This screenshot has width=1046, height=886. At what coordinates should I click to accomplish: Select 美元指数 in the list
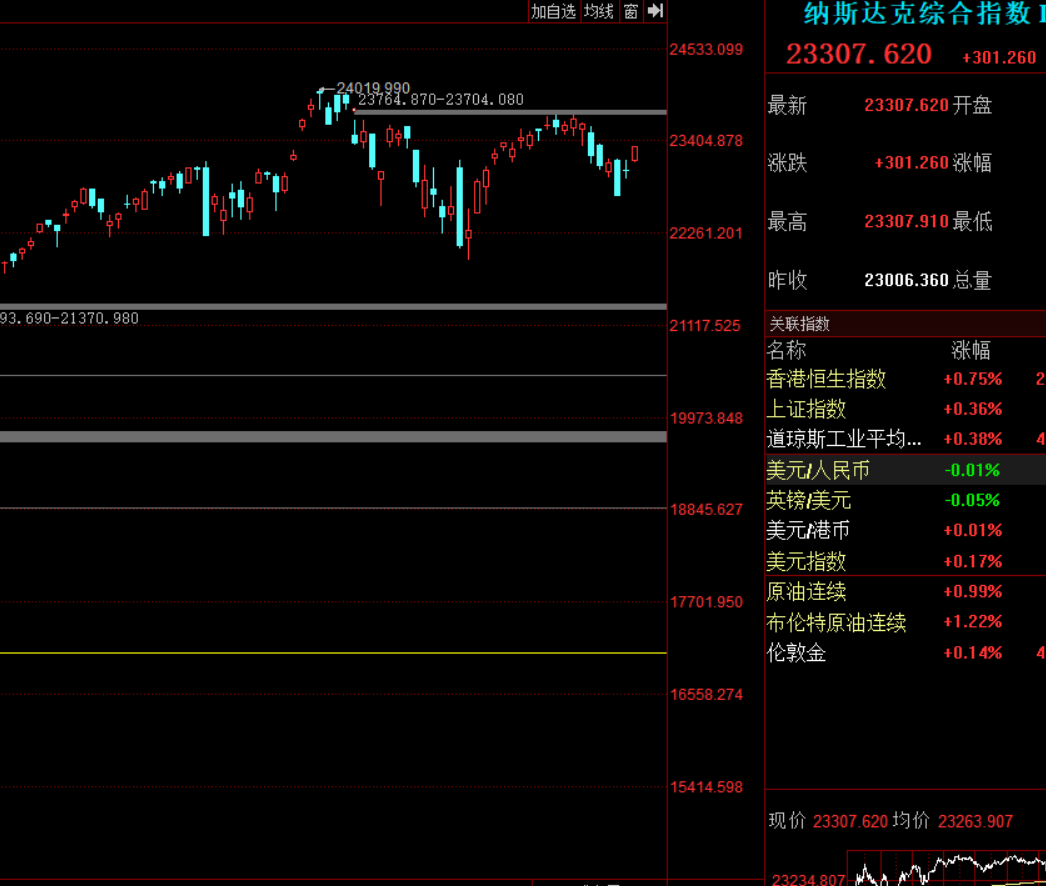coord(806,561)
